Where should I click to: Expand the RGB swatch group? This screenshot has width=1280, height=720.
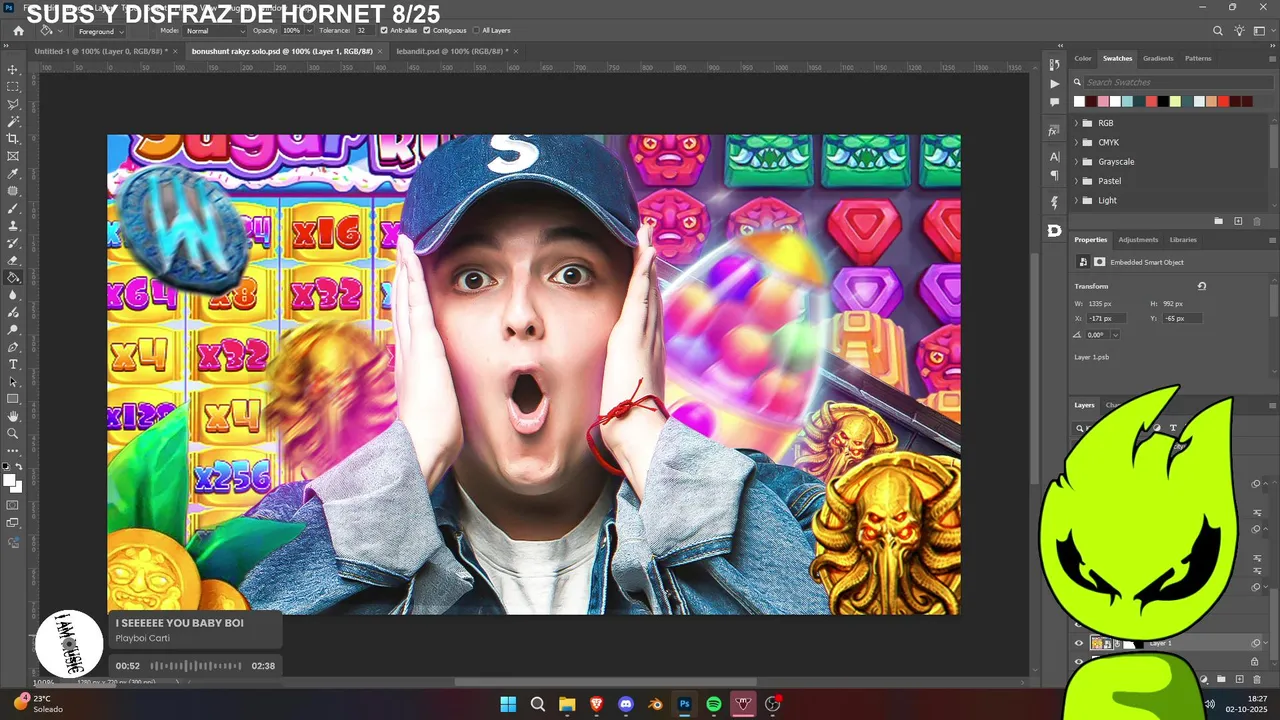pyautogui.click(x=1076, y=123)
